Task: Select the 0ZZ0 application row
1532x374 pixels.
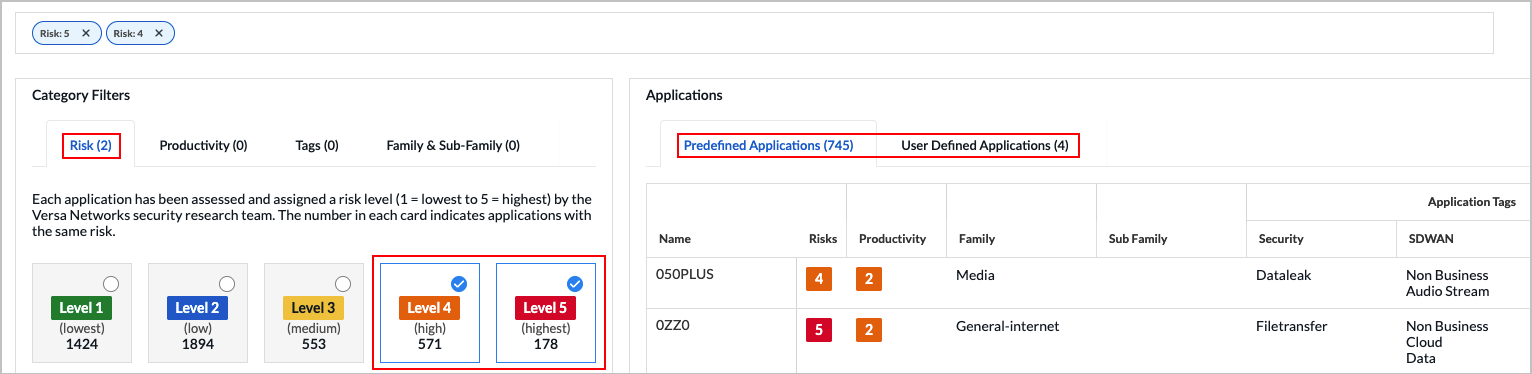Action: click(x=1089, y=341)
